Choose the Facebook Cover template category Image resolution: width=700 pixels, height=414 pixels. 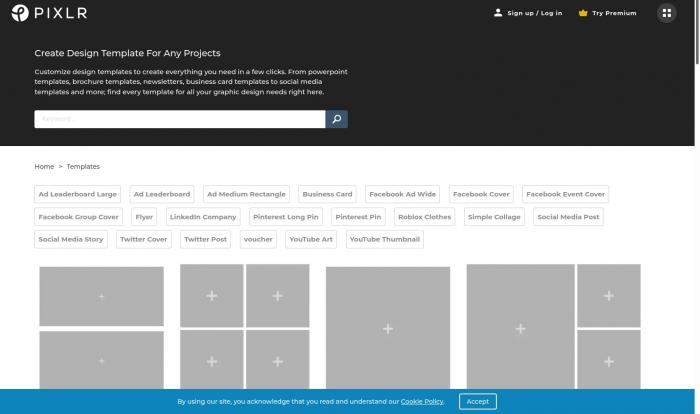pyautogui.click(x=481, y=194)
